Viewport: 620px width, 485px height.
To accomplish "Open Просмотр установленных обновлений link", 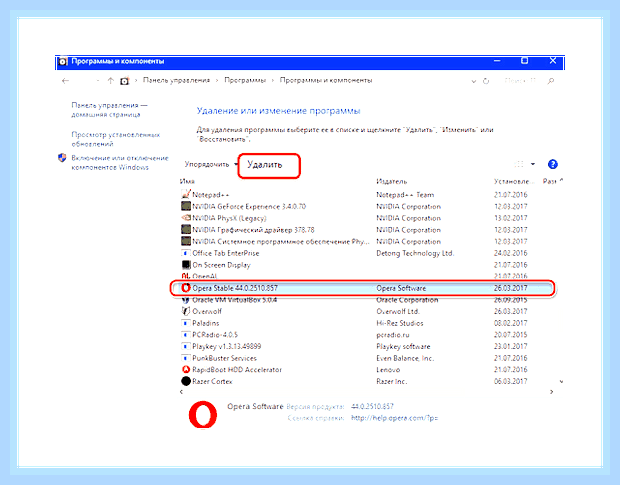I will (115, 139).
